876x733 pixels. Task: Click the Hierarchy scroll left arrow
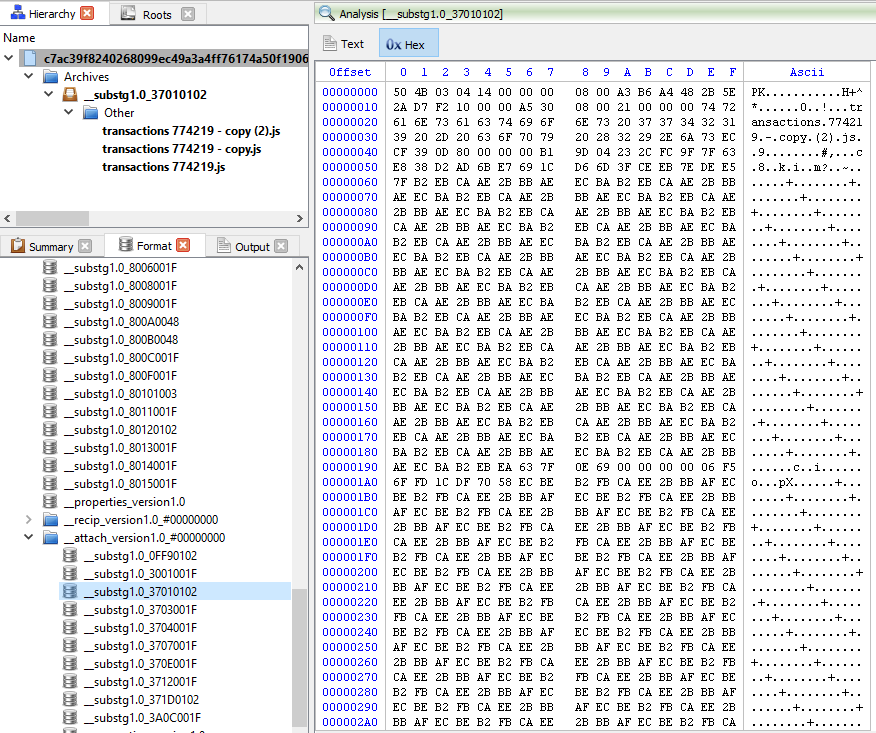coord(7,218)
